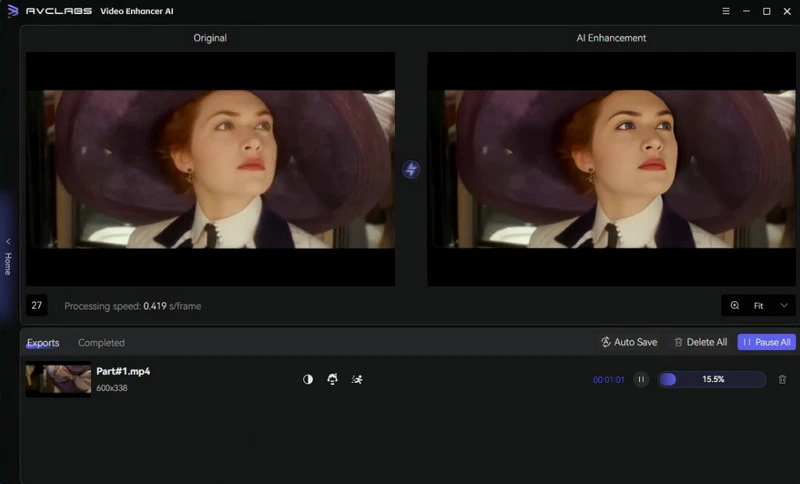Delete the Part#1.mp4 task with trash icon
Screen dimensions: 800x484
(x=782, y=379)
